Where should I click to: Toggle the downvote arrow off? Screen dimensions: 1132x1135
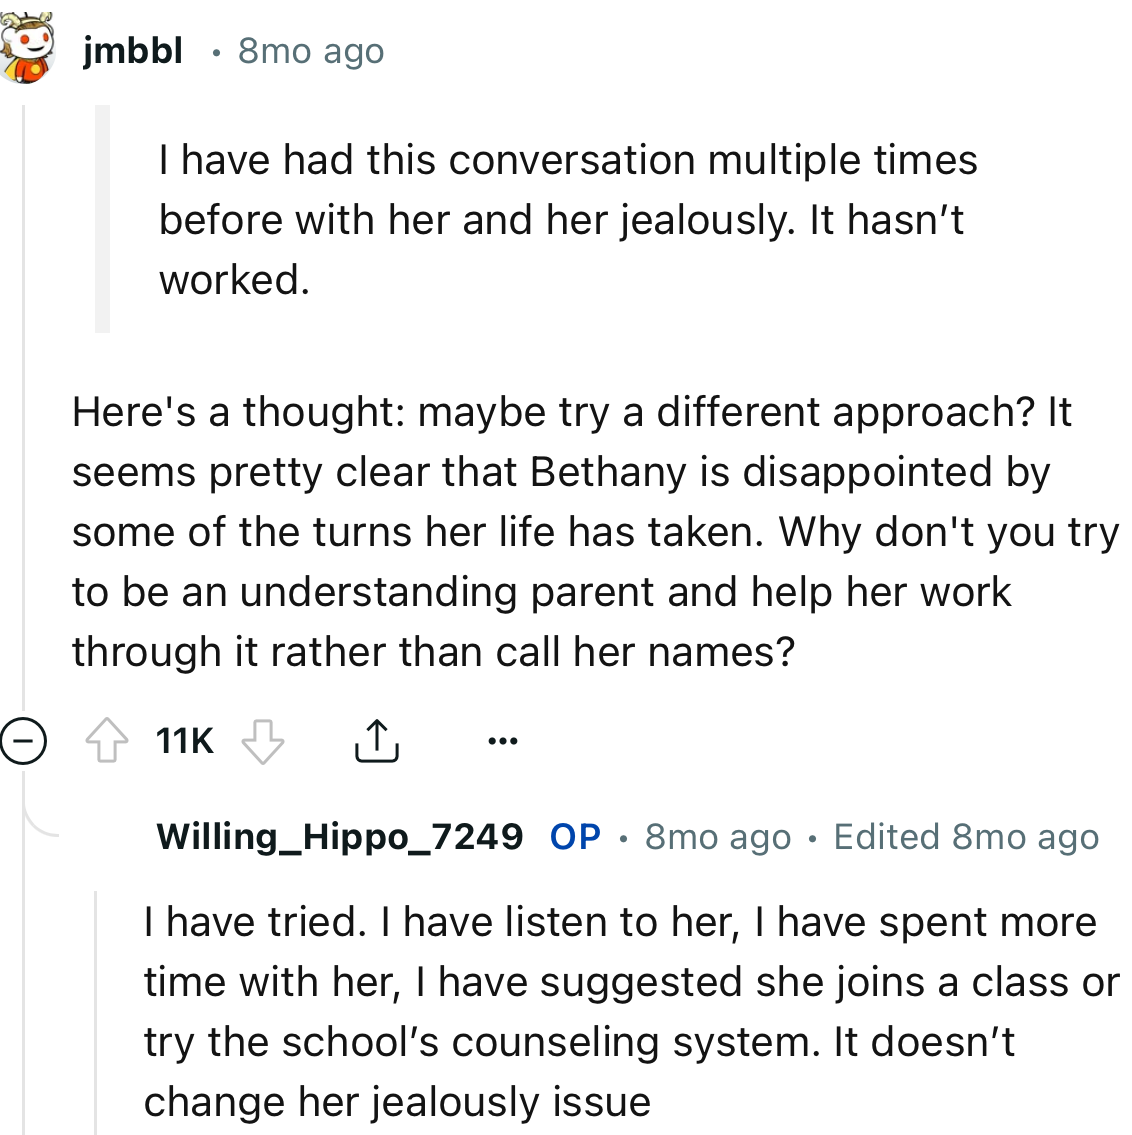coord(262,742)
